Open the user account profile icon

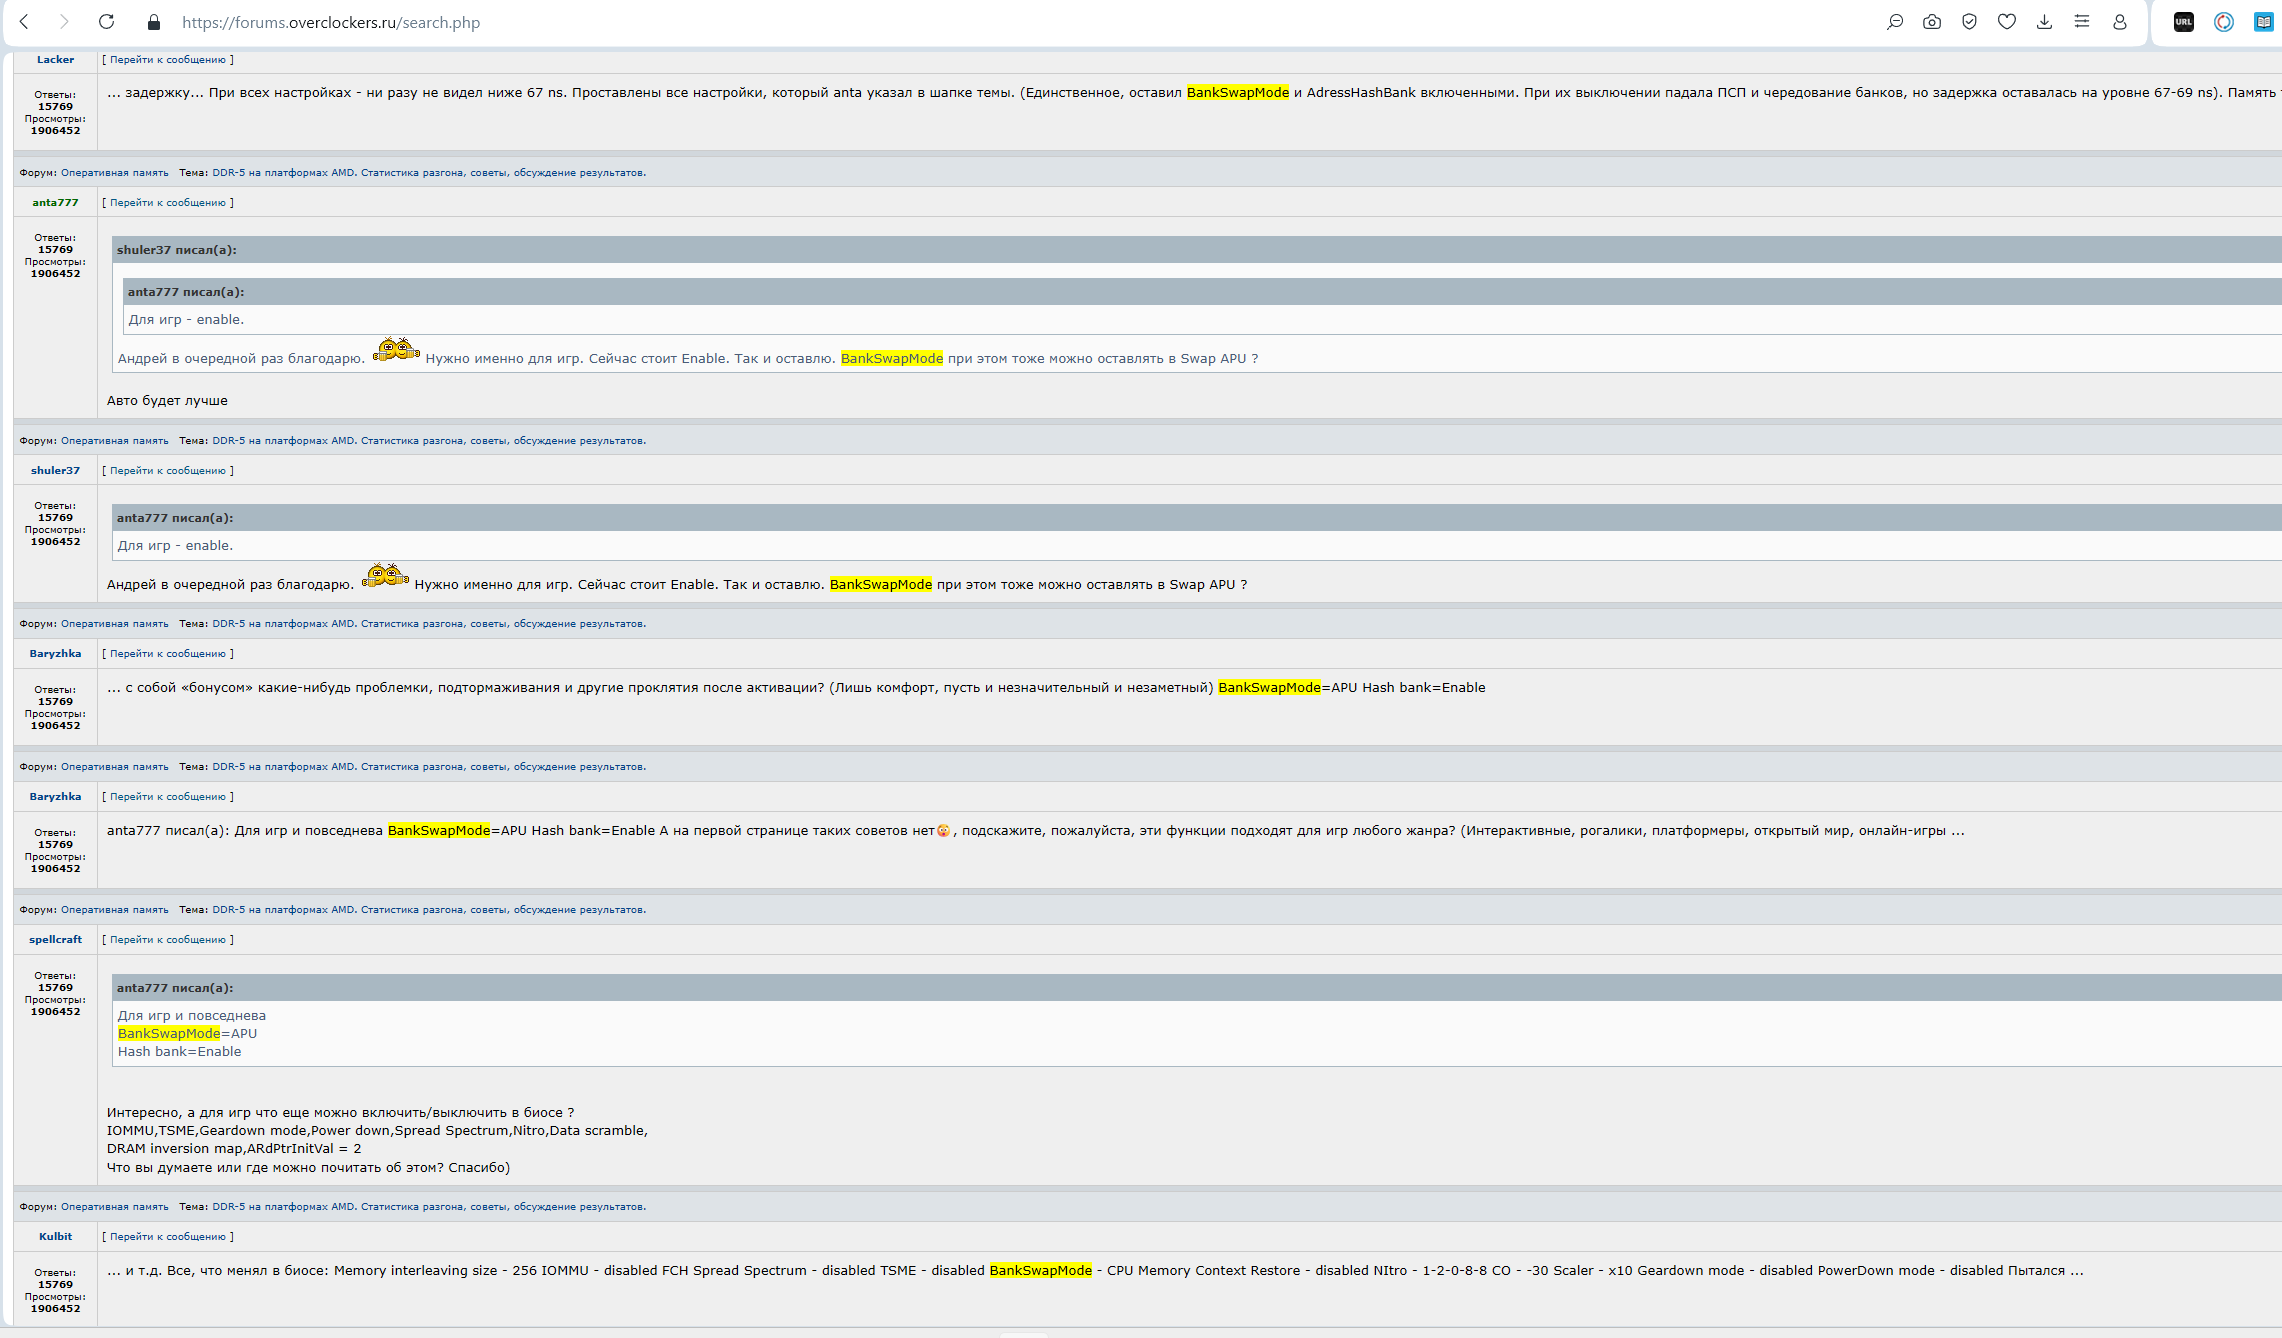tap(2119, 22)
